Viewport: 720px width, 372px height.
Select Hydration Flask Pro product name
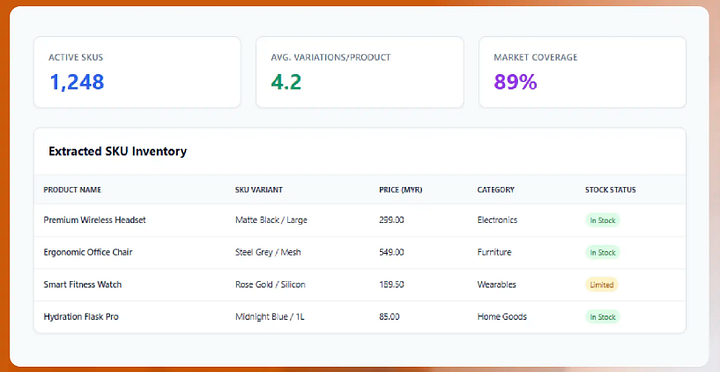81,316
